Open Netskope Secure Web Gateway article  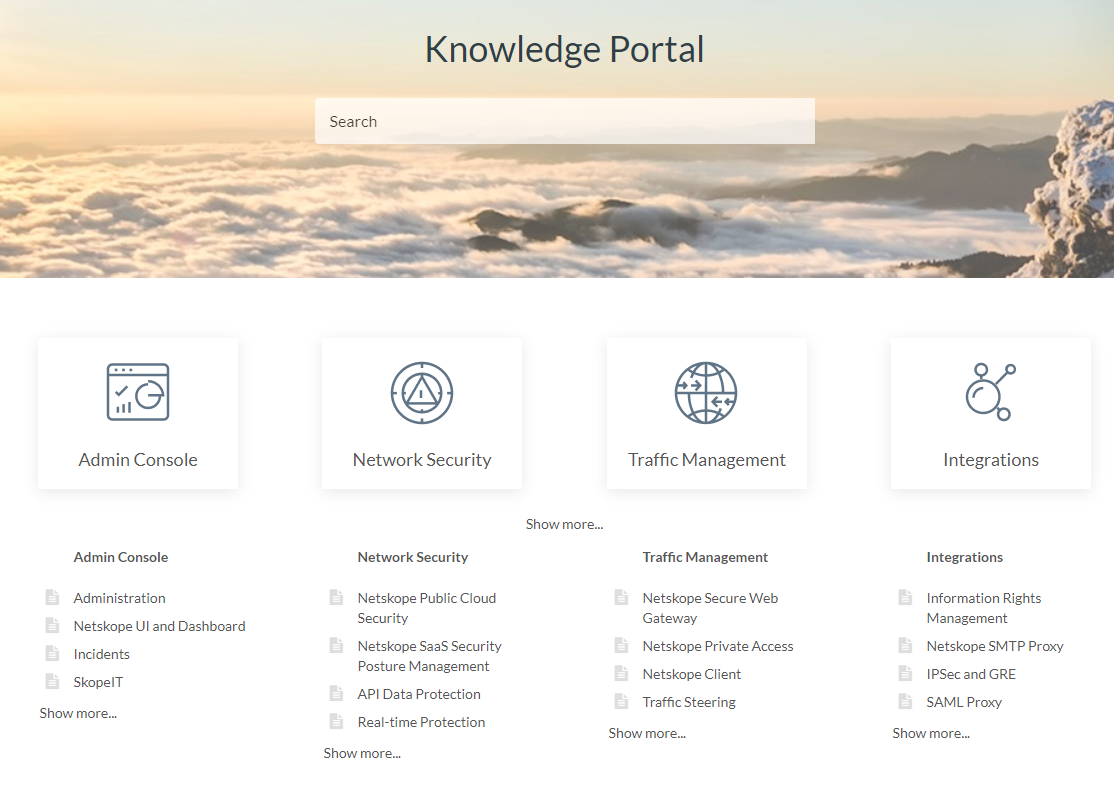710,608
